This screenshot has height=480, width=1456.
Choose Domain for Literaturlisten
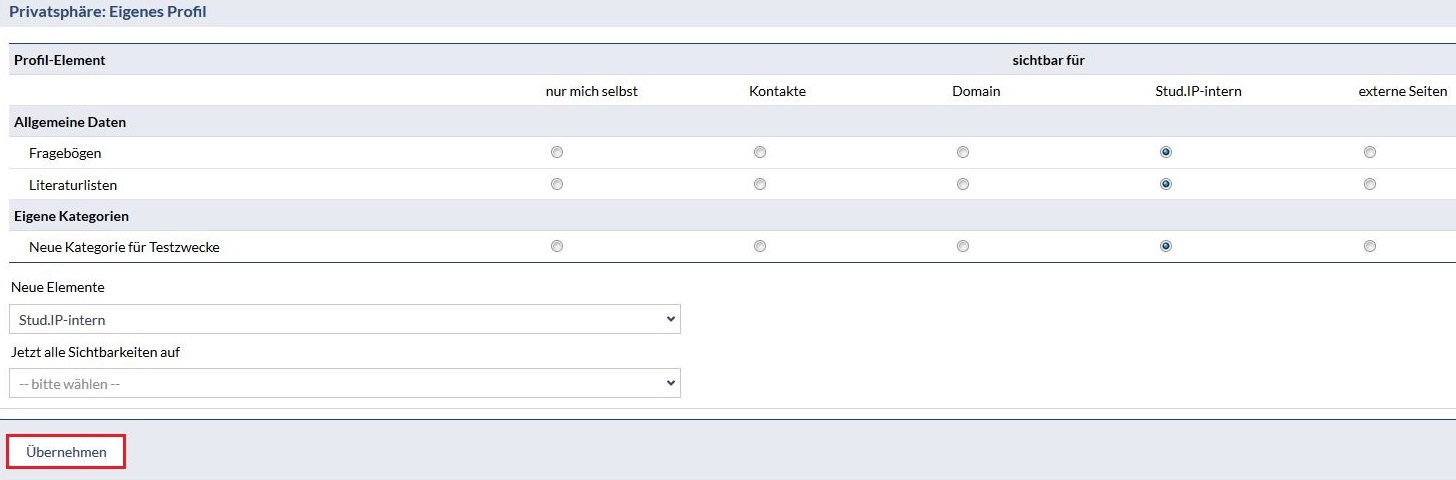[963, 184]
